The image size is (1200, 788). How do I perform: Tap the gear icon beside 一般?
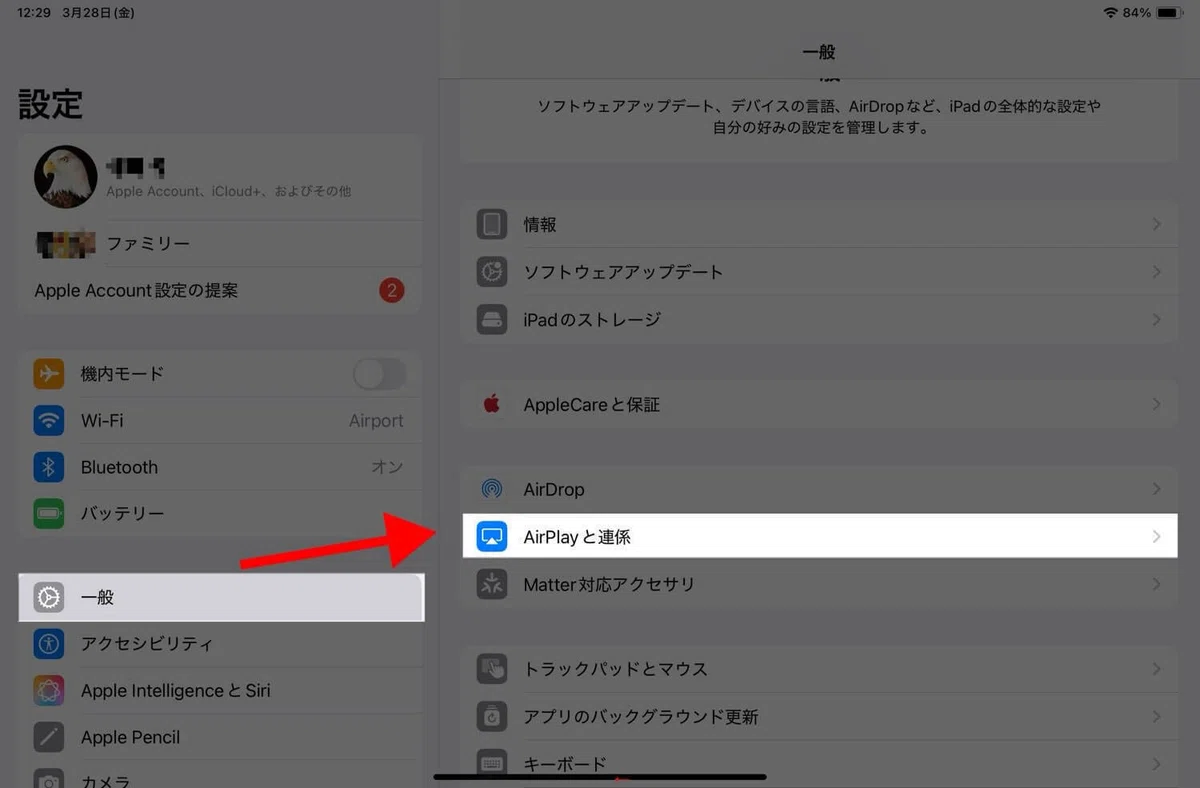49,597
